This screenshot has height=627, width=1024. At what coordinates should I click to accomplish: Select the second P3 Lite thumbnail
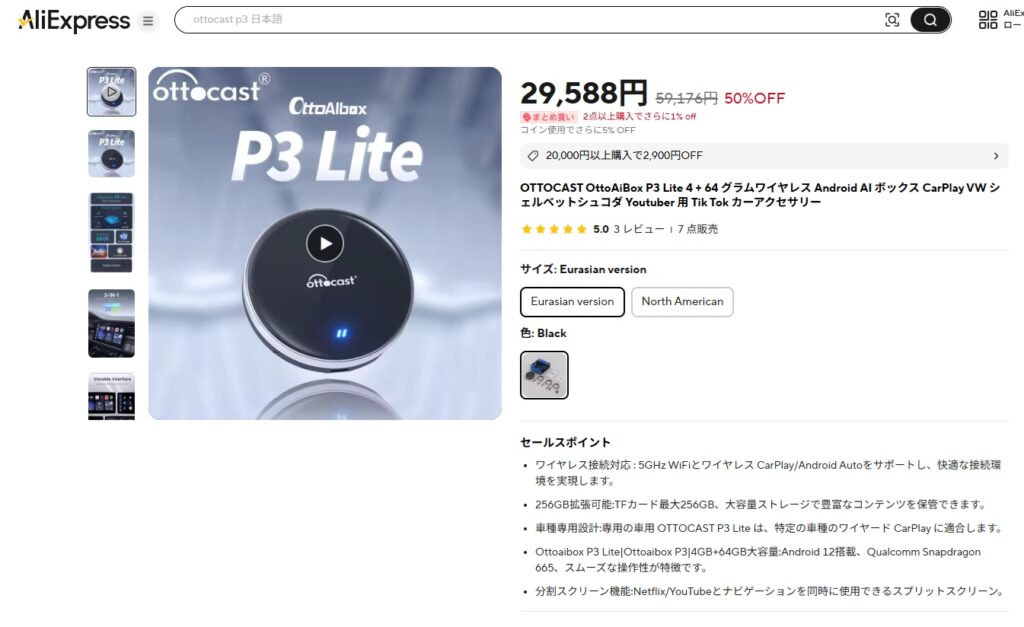coord(112,153)
